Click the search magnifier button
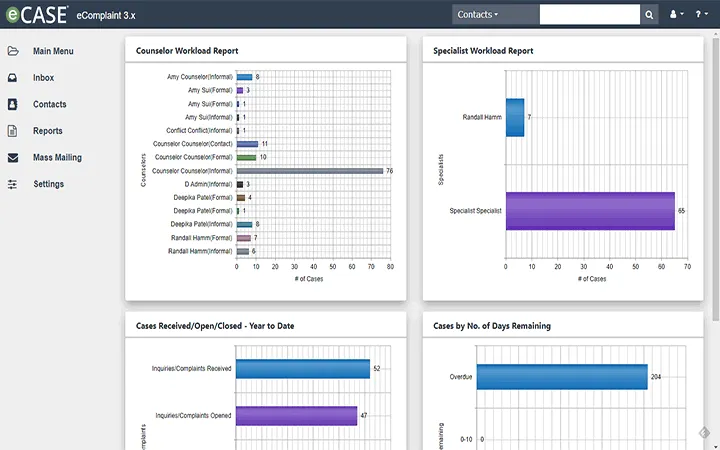The height and width of the screenshot is (450, 720). (649, 15)
